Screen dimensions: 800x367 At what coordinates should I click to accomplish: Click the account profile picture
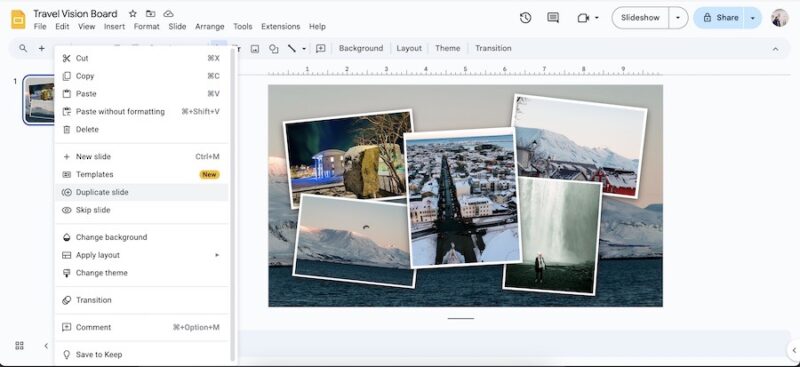tap(780, 18)
